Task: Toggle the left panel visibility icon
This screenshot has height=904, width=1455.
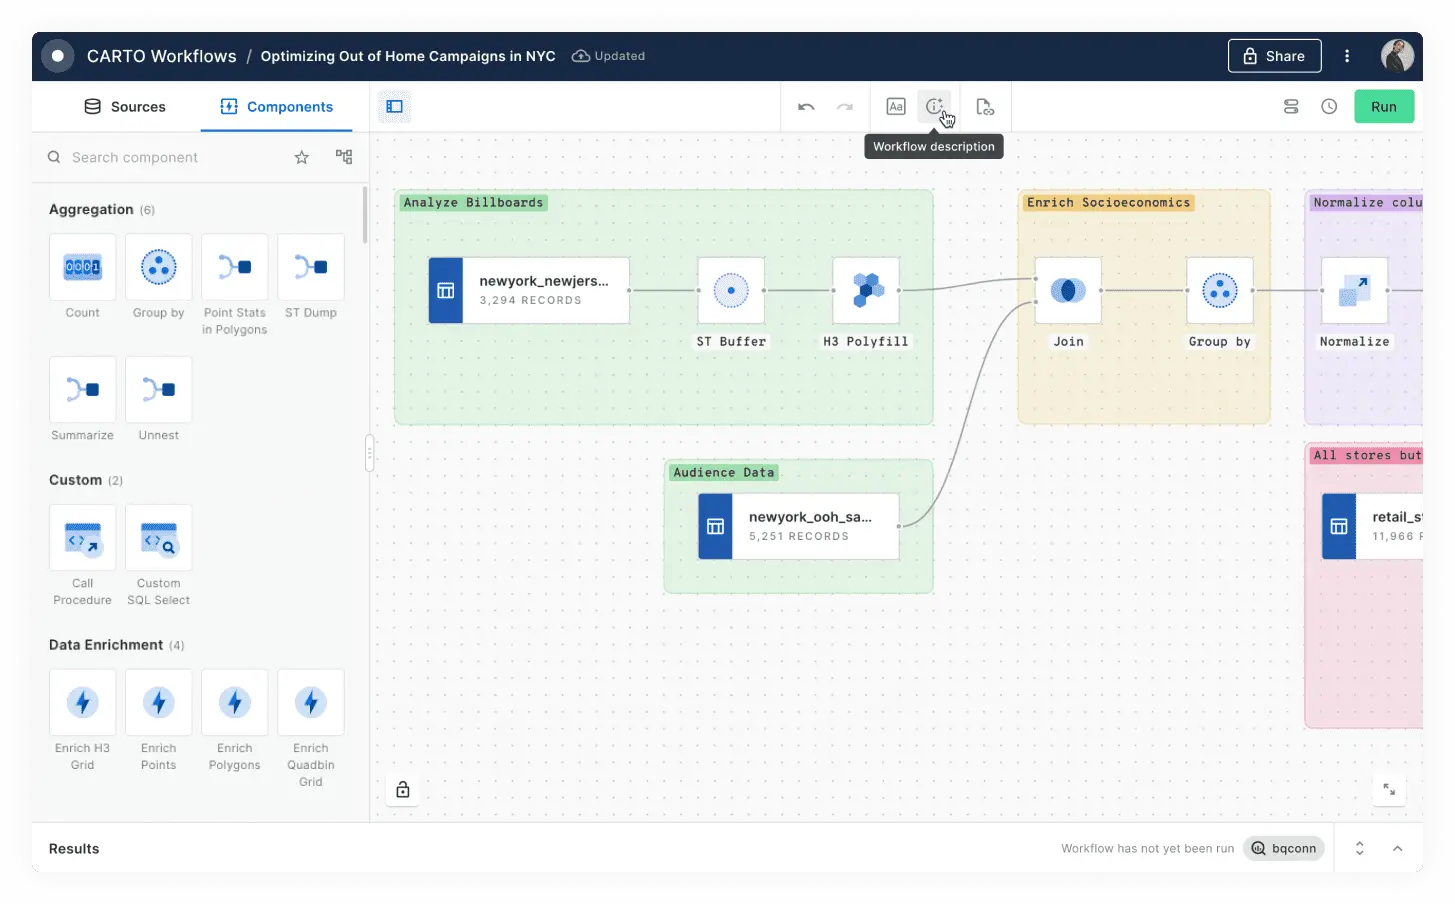Action: click(394, 105)
